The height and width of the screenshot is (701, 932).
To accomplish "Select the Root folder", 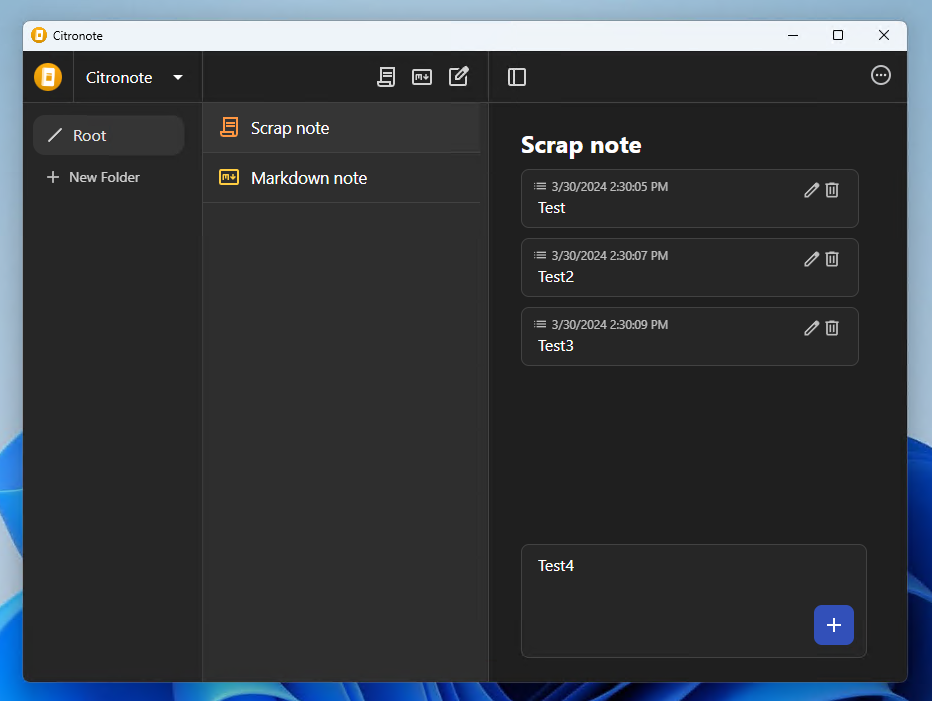I will tap(109, 136).
